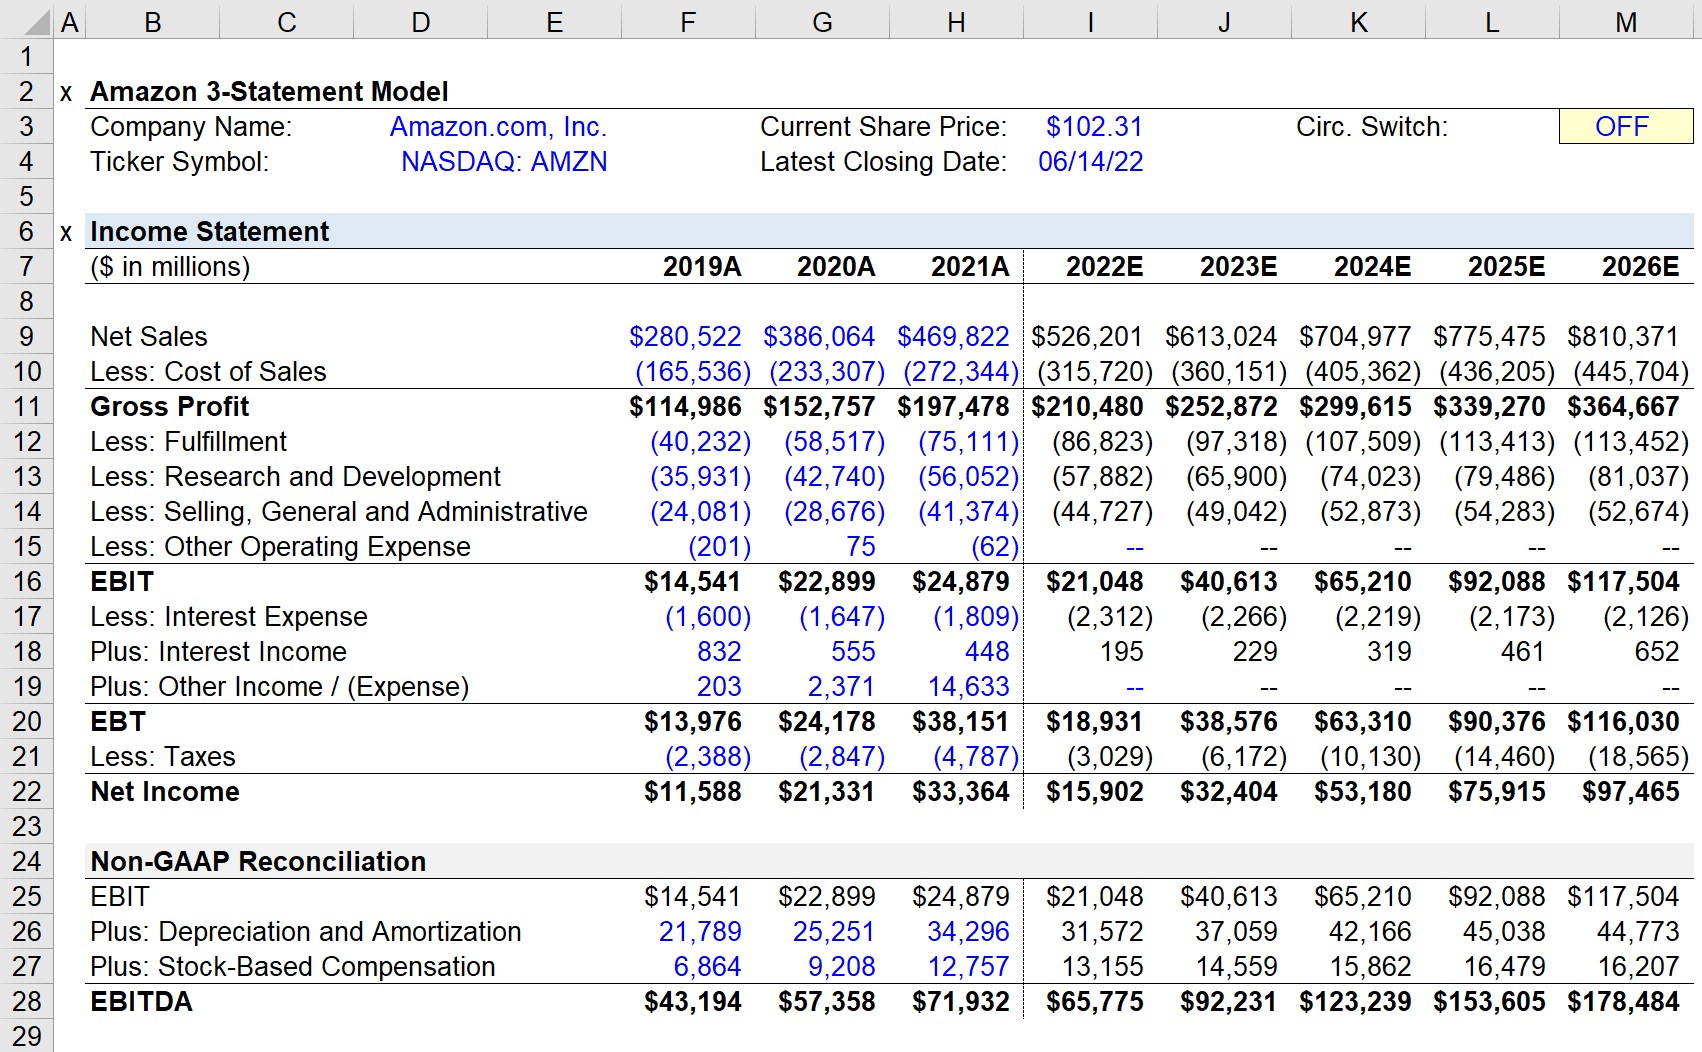Select 2022E EBITDA $65,775

(x=1094, y=1002)
